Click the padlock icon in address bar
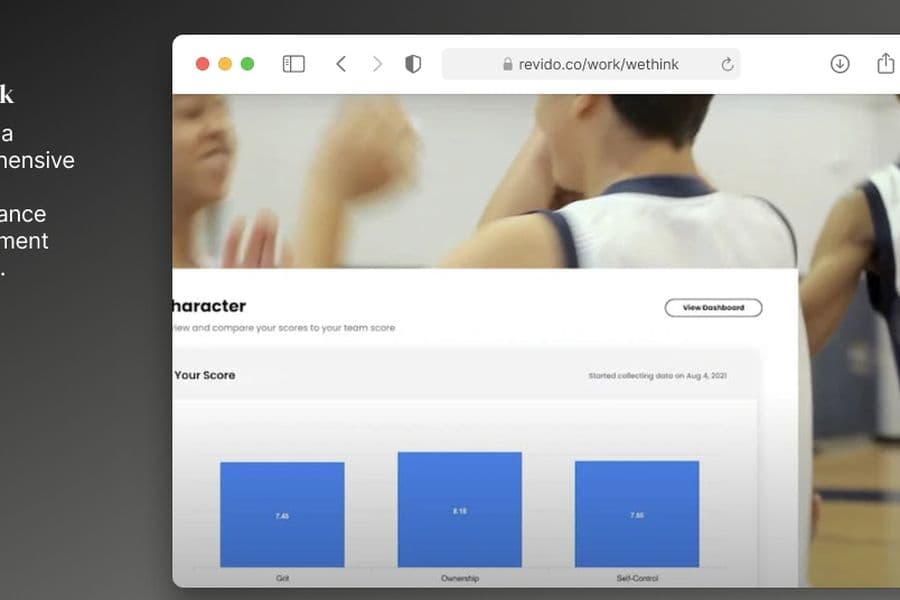Viewport: 900px width, 600px height. click(x=507, y=64)
